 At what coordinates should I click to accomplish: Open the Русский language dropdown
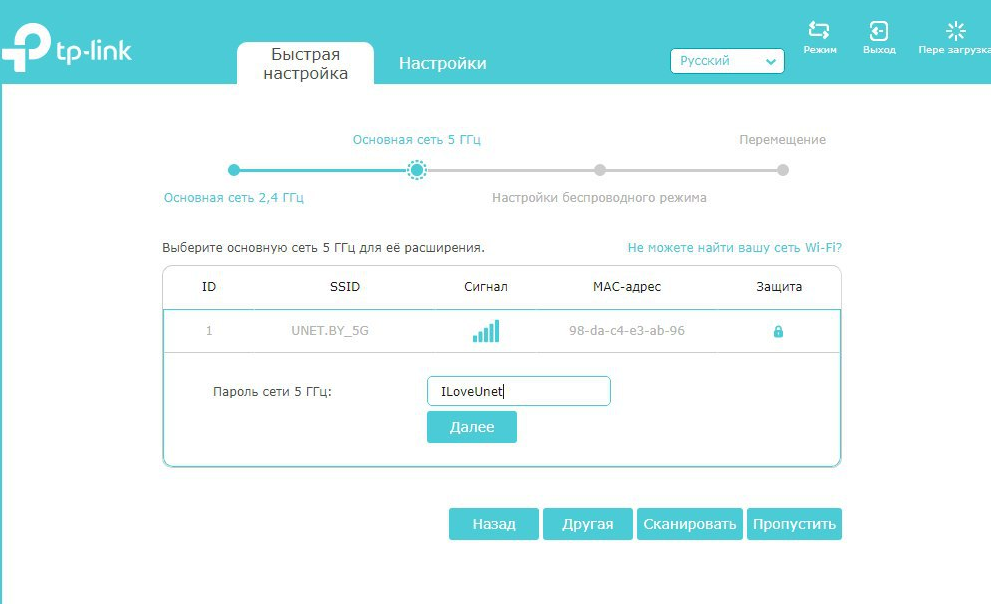pyautogui.click(x=727, y=61)
